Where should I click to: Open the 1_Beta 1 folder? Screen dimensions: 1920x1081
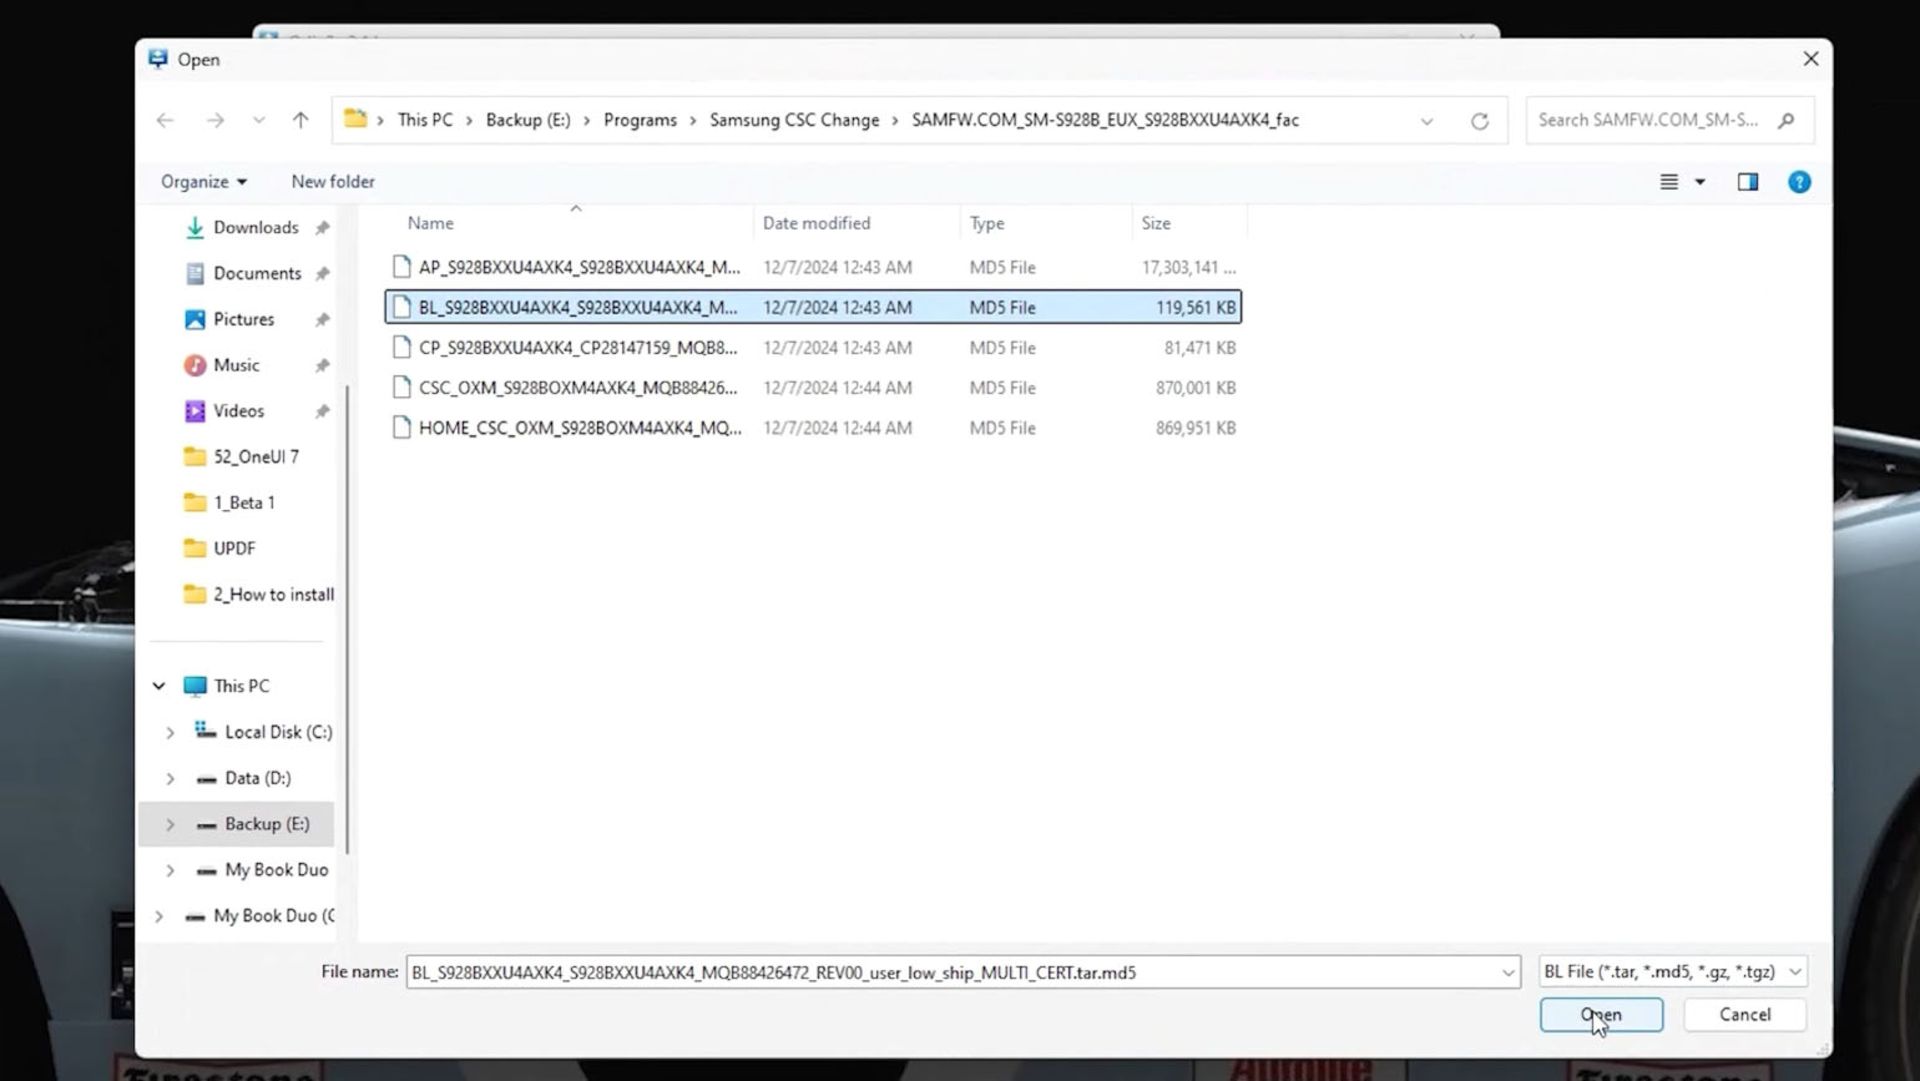[x=243, y=503]
